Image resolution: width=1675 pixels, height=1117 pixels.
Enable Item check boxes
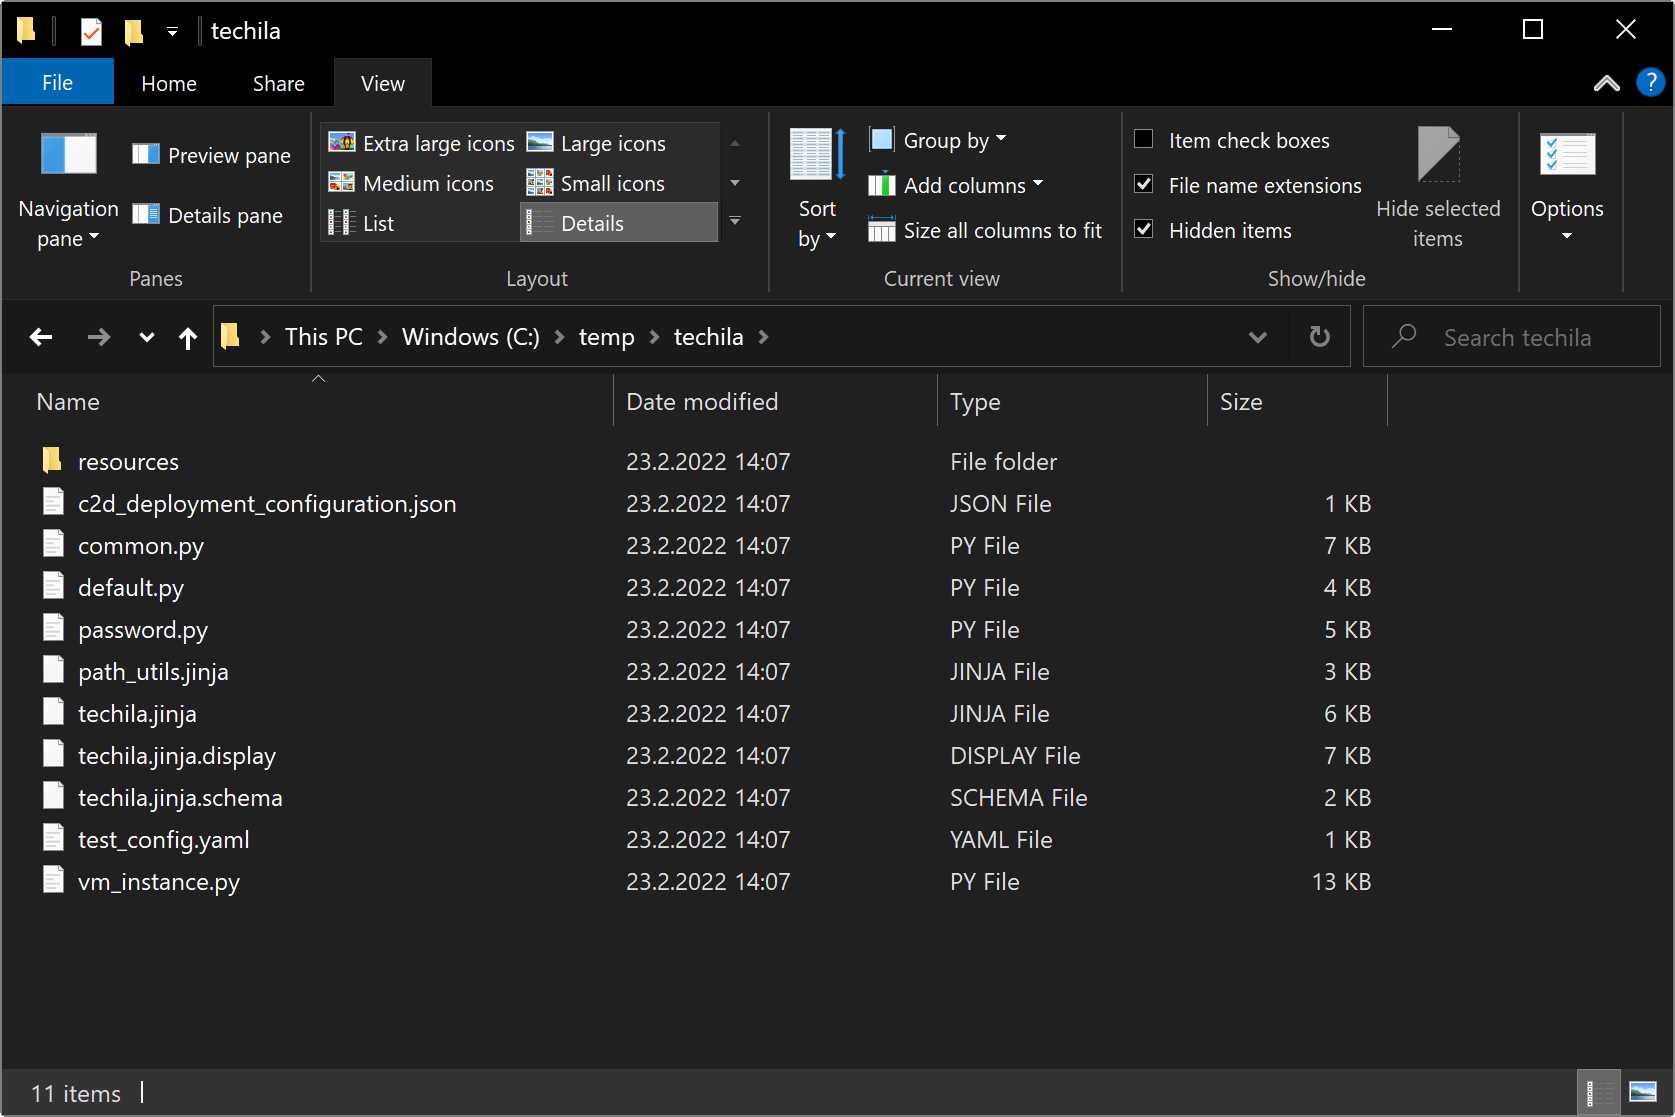point(1144,140)
